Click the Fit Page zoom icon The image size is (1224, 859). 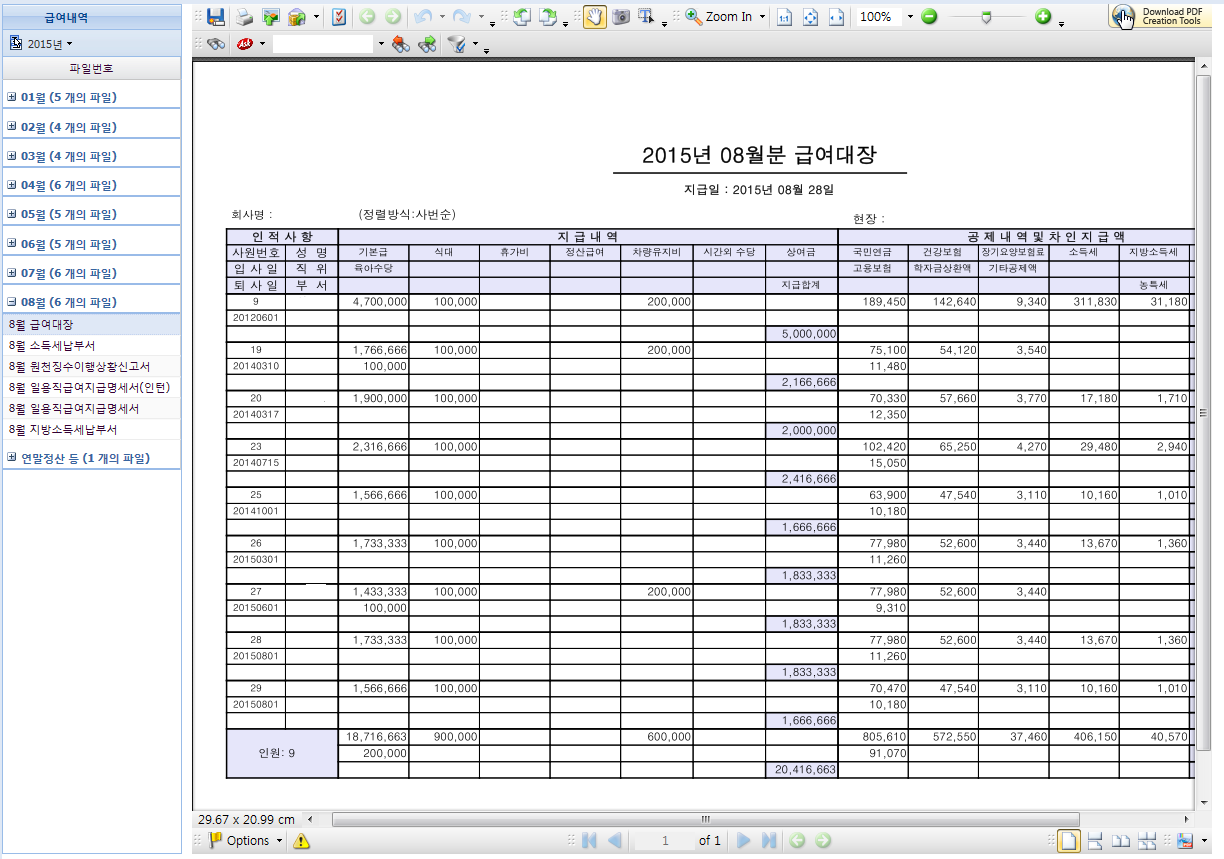click(x=811, y=17)
